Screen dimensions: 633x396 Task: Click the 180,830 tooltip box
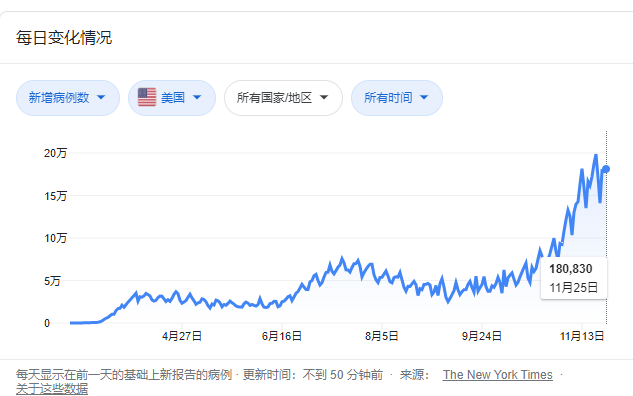click(x=574, y=278)
